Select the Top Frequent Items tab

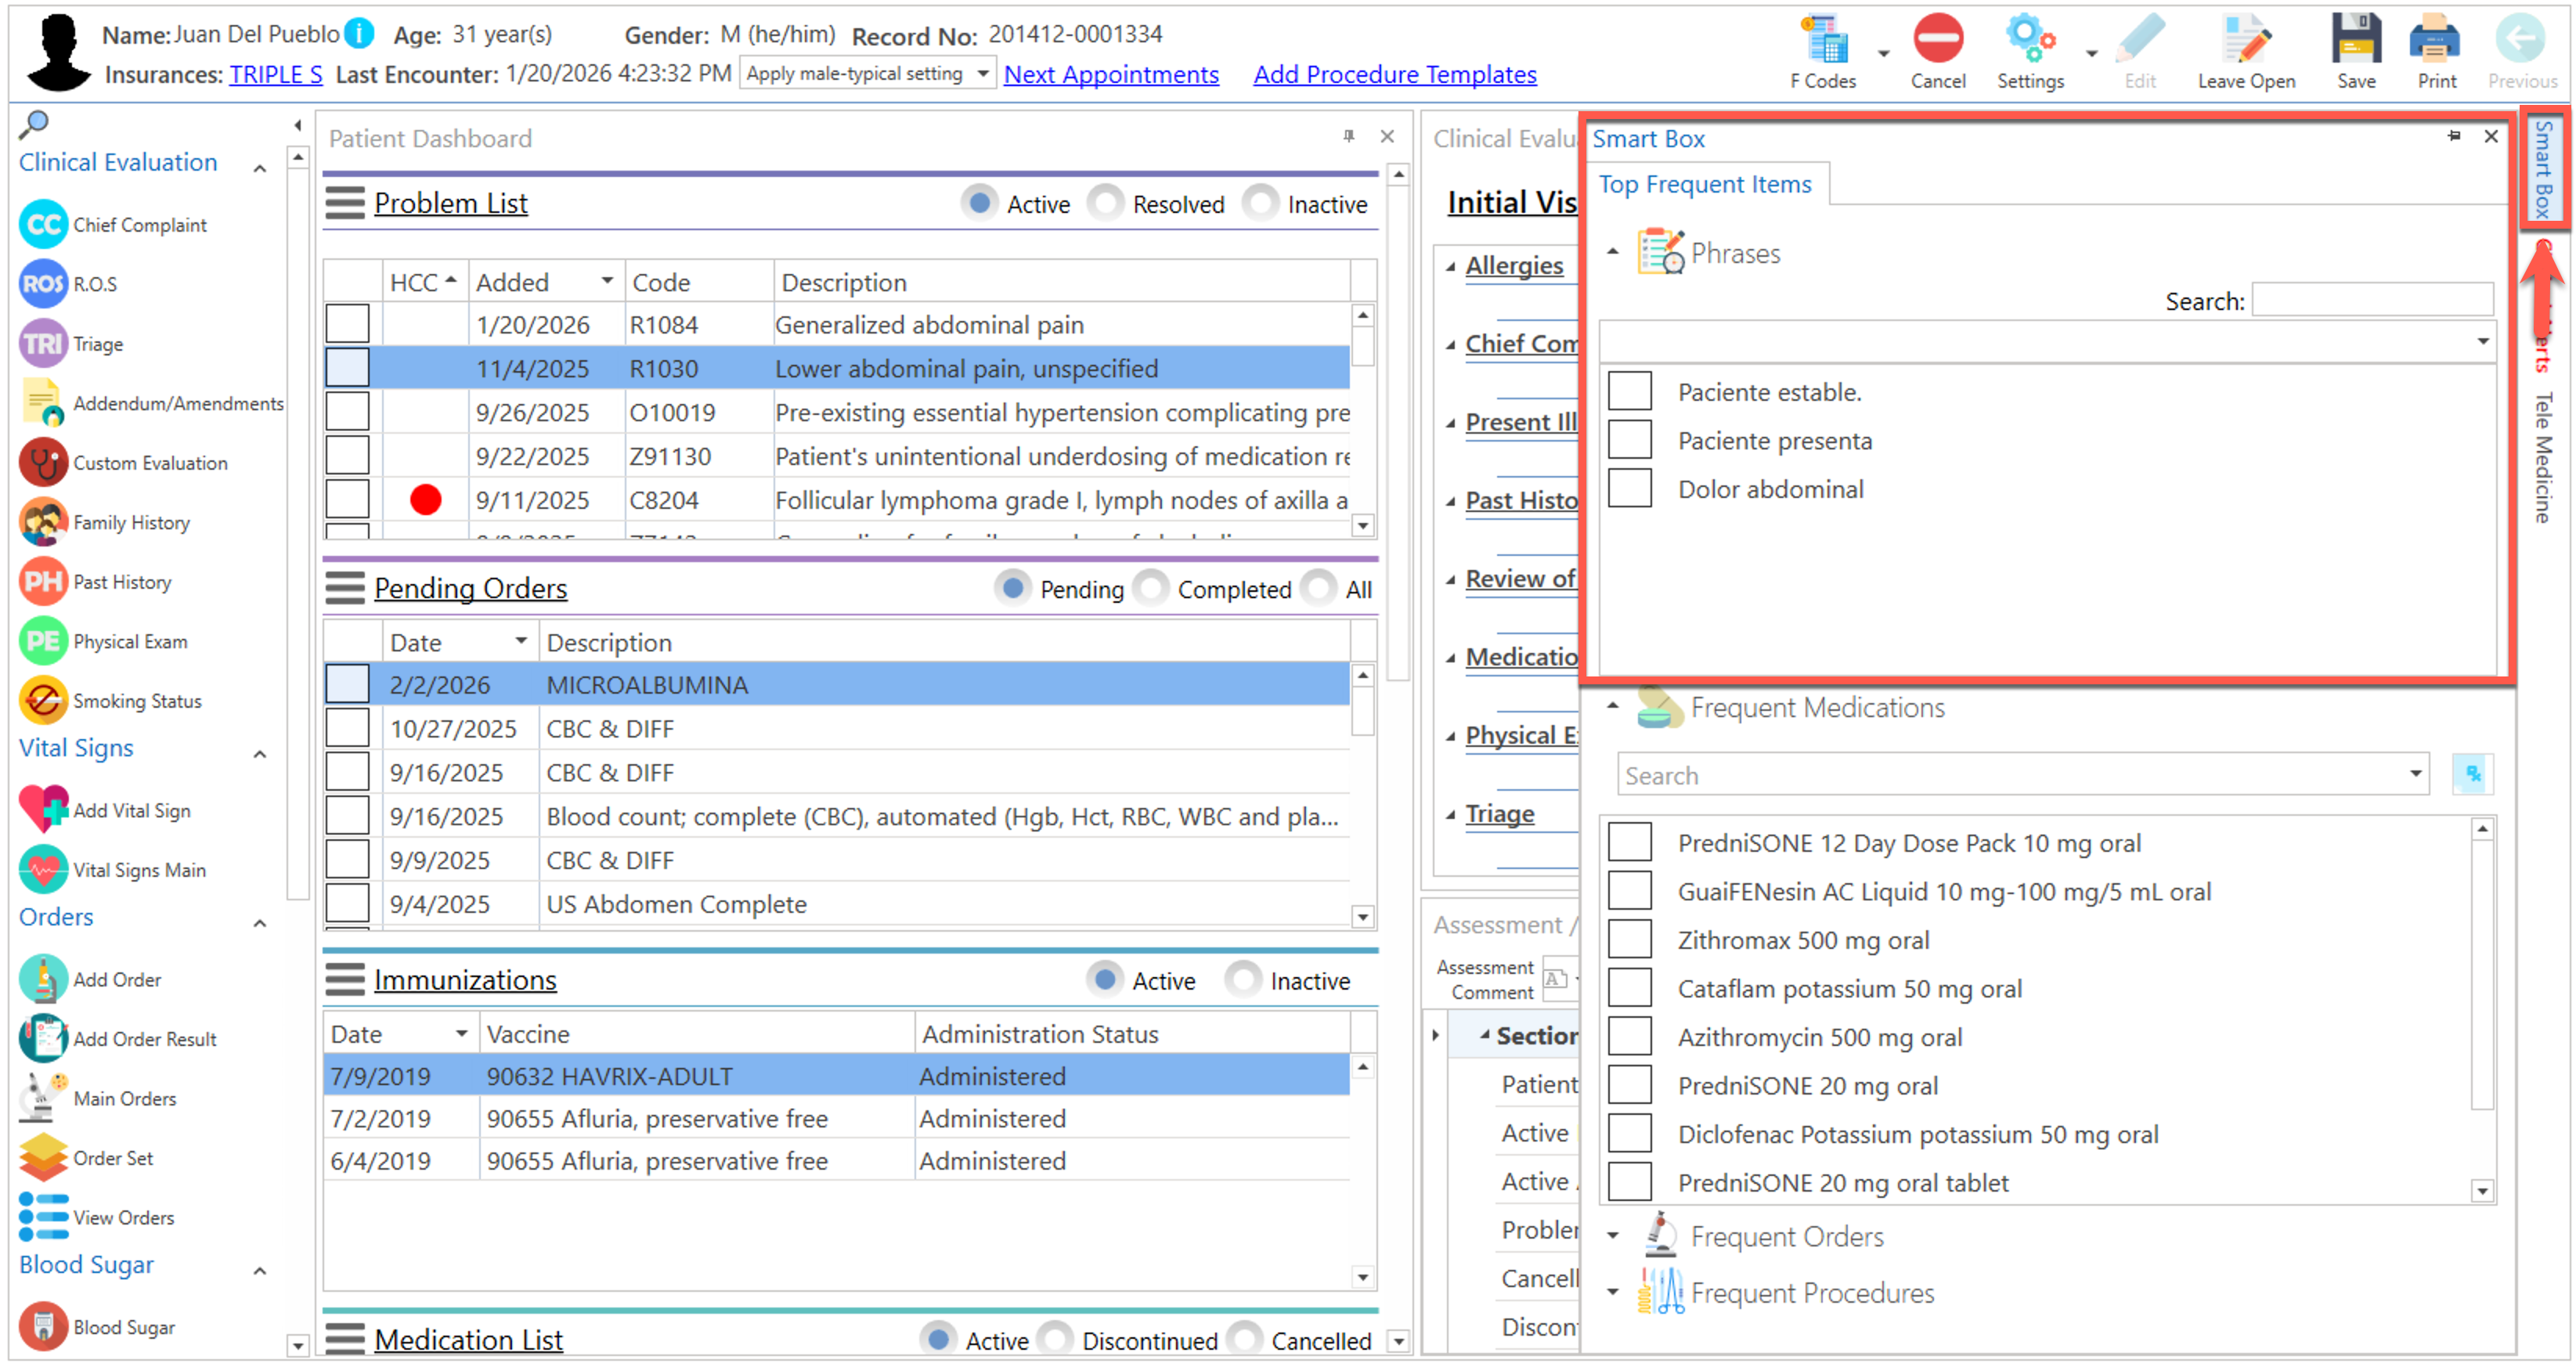[x=1704, y=185]
